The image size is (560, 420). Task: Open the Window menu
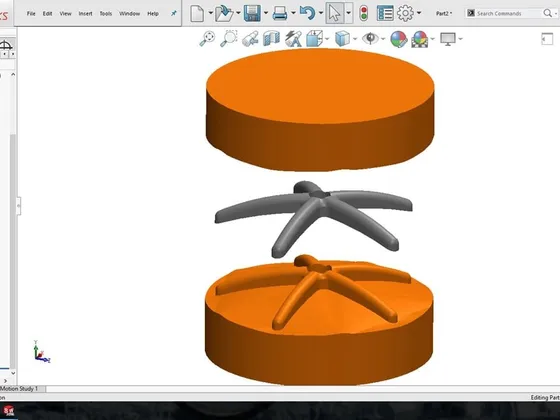click(129, 14)
